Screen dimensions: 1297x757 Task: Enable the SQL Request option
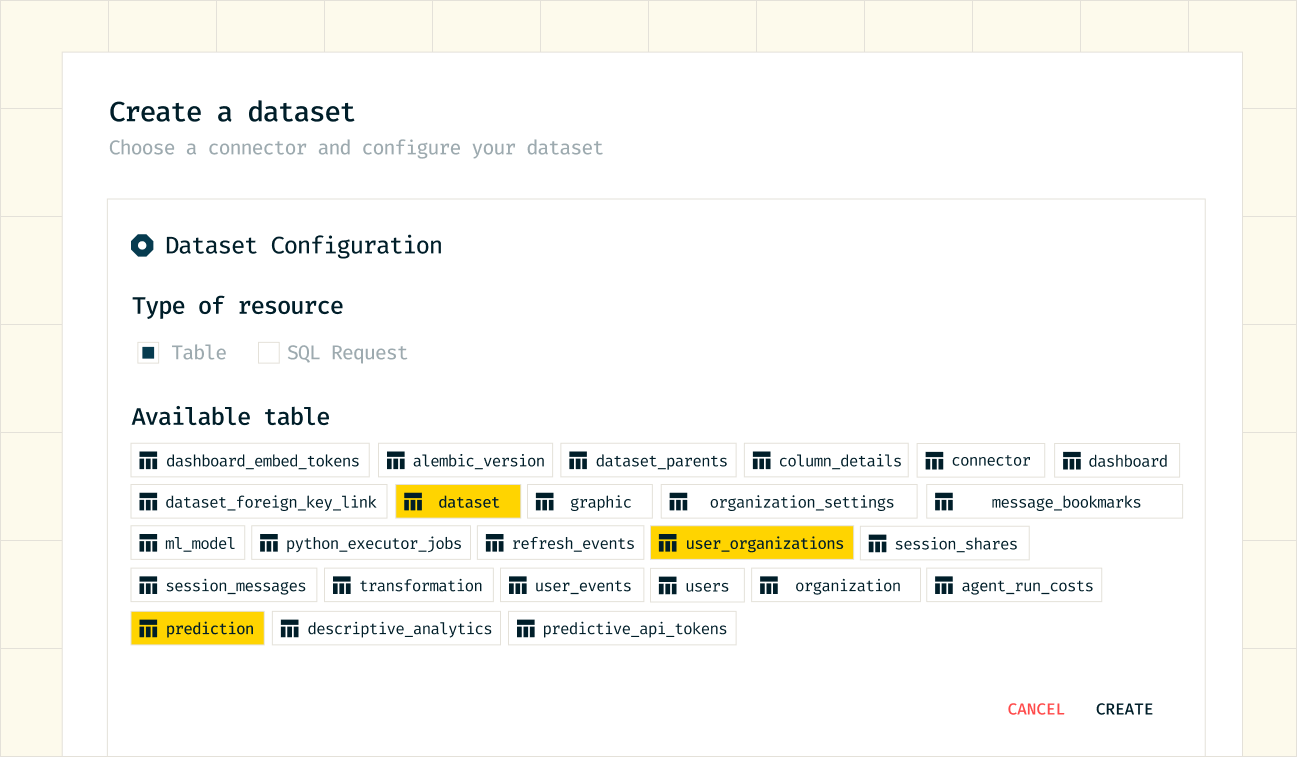click(x=268, y=352)
